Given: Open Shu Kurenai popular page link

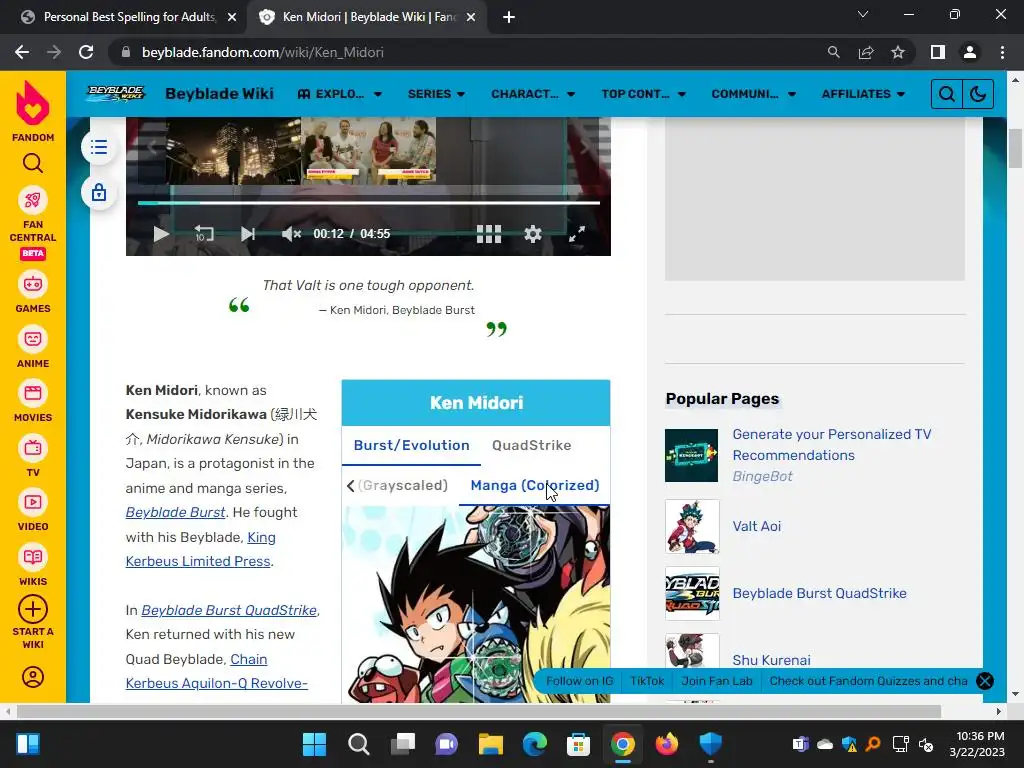Looking at the screenshot, I should click(x=771, y=660).
